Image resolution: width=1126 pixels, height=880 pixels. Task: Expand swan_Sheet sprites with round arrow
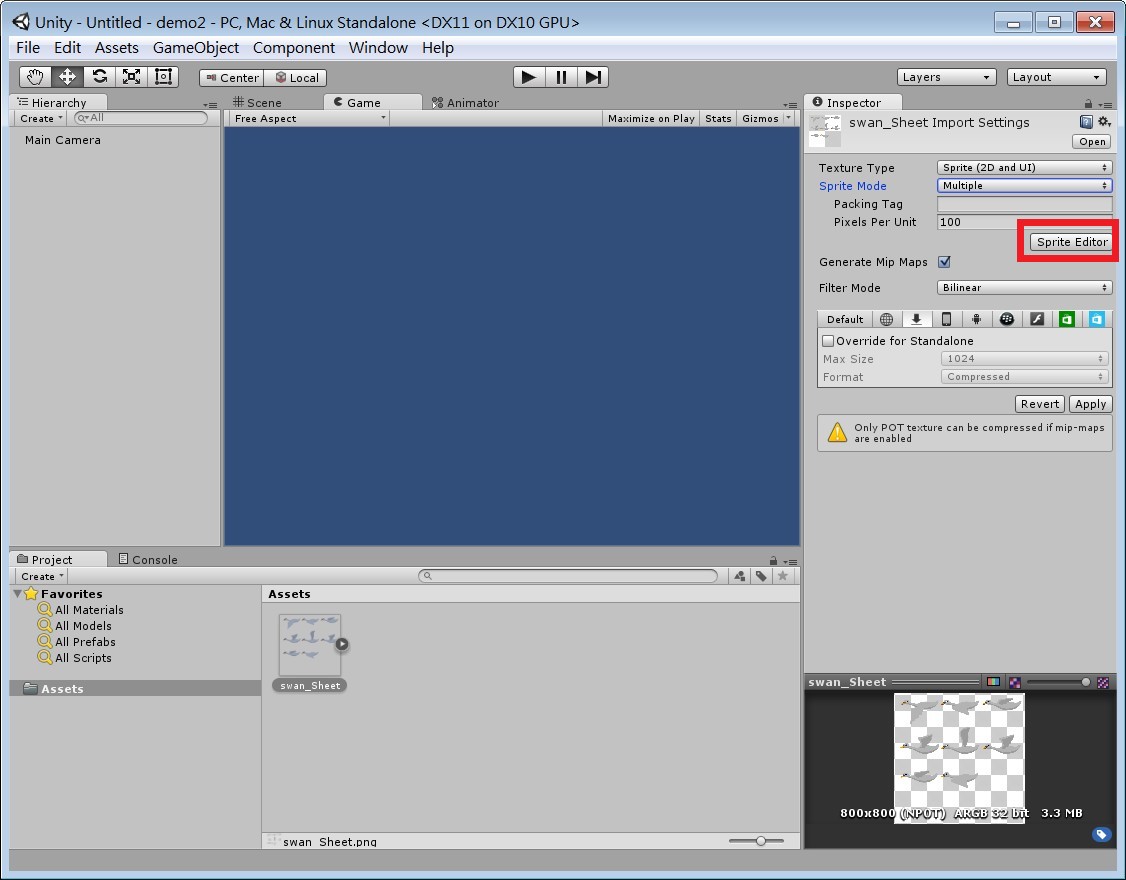[342, 644]
